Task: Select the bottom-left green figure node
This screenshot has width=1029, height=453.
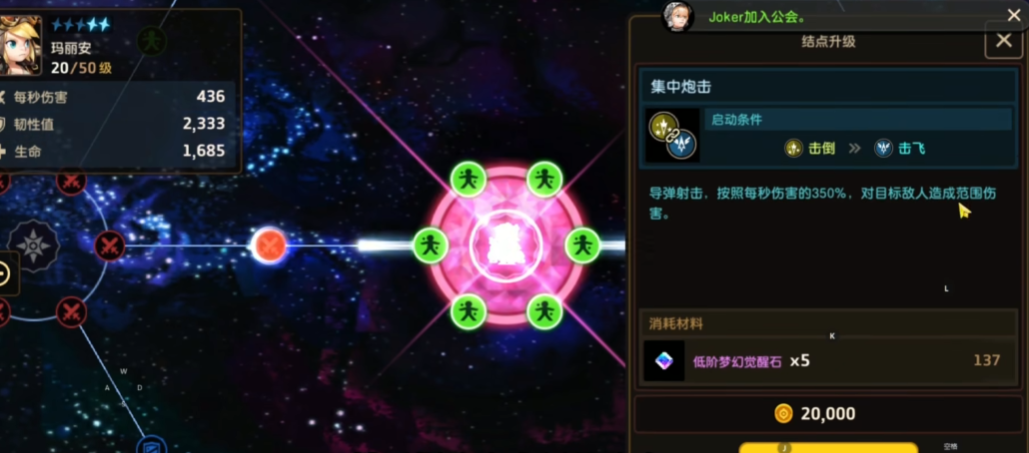Action: 468,311
